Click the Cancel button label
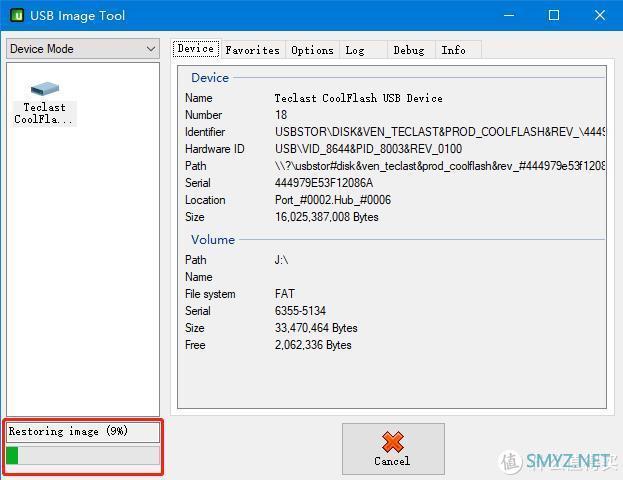 [x=392, y=461]
